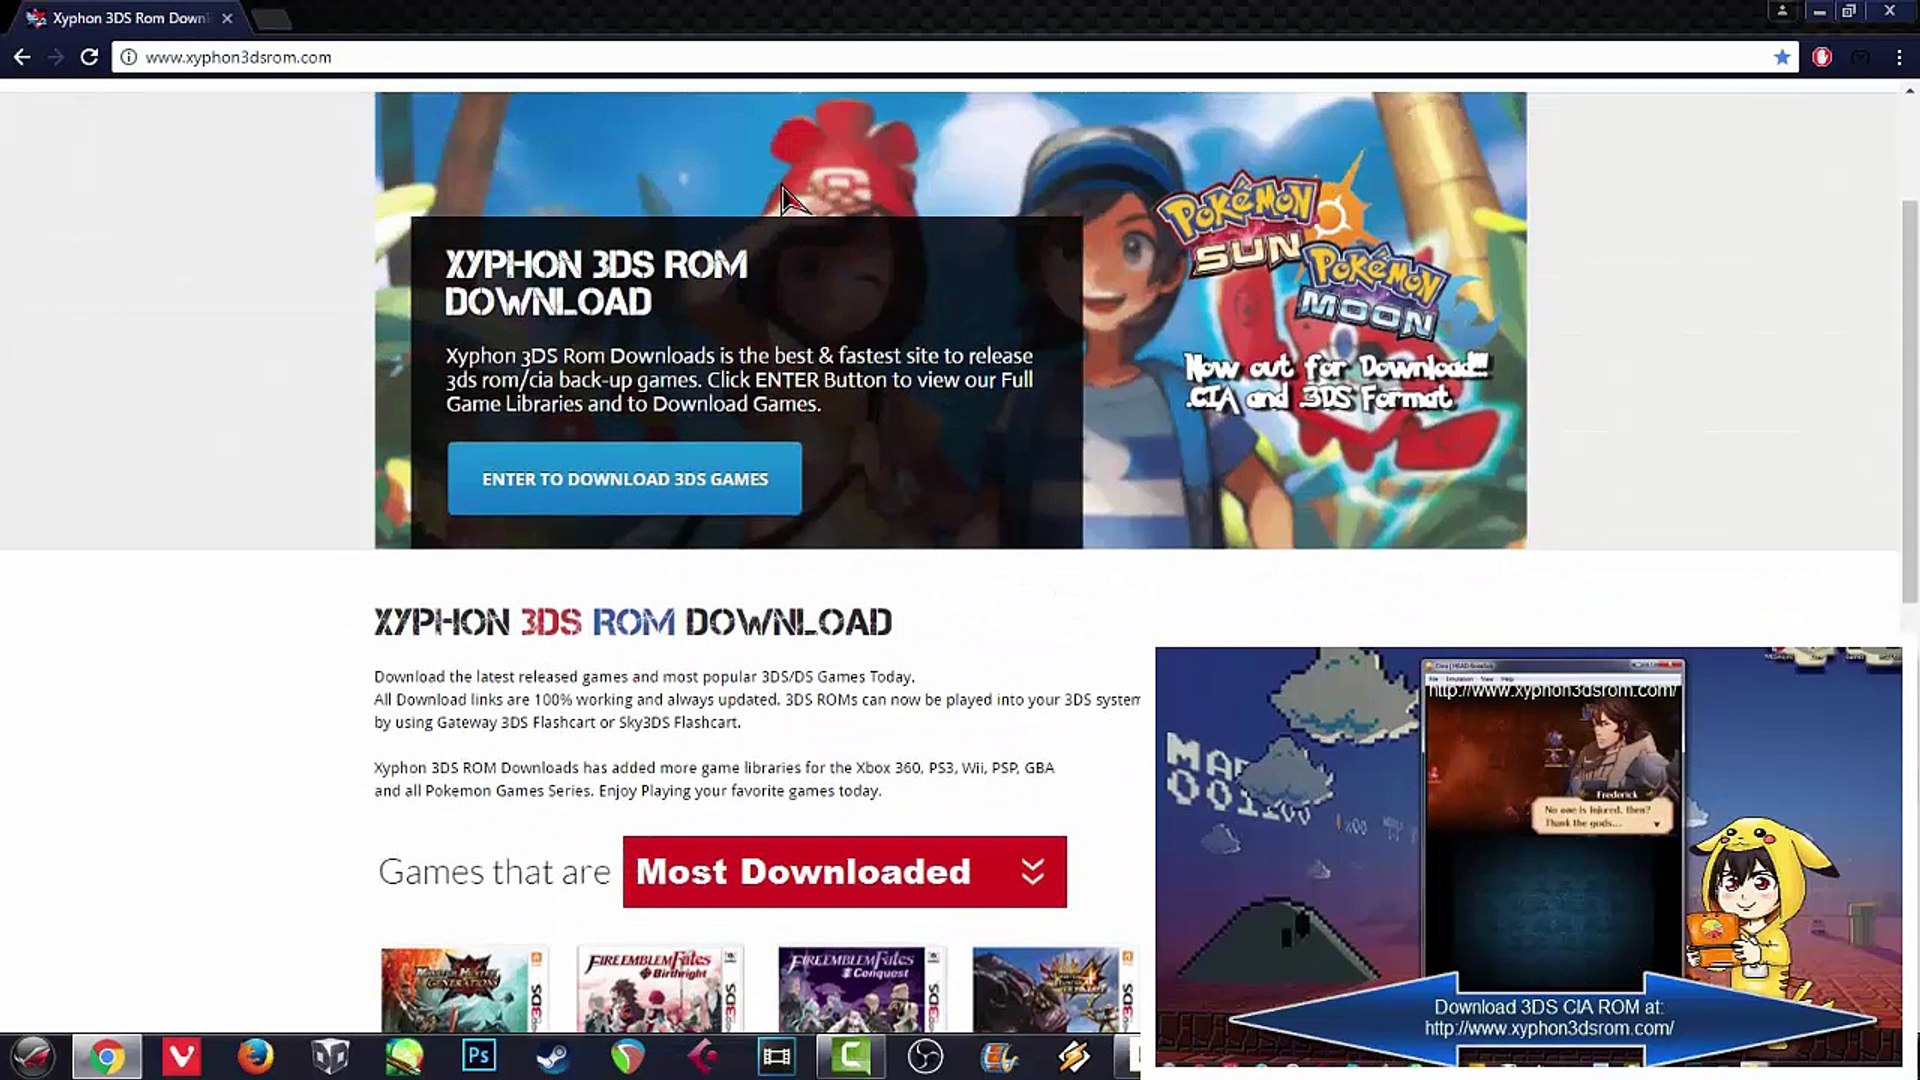This screenshot has height=1080, width=1920.
Task: Click the address bar URL field
Action: [900, 57]
